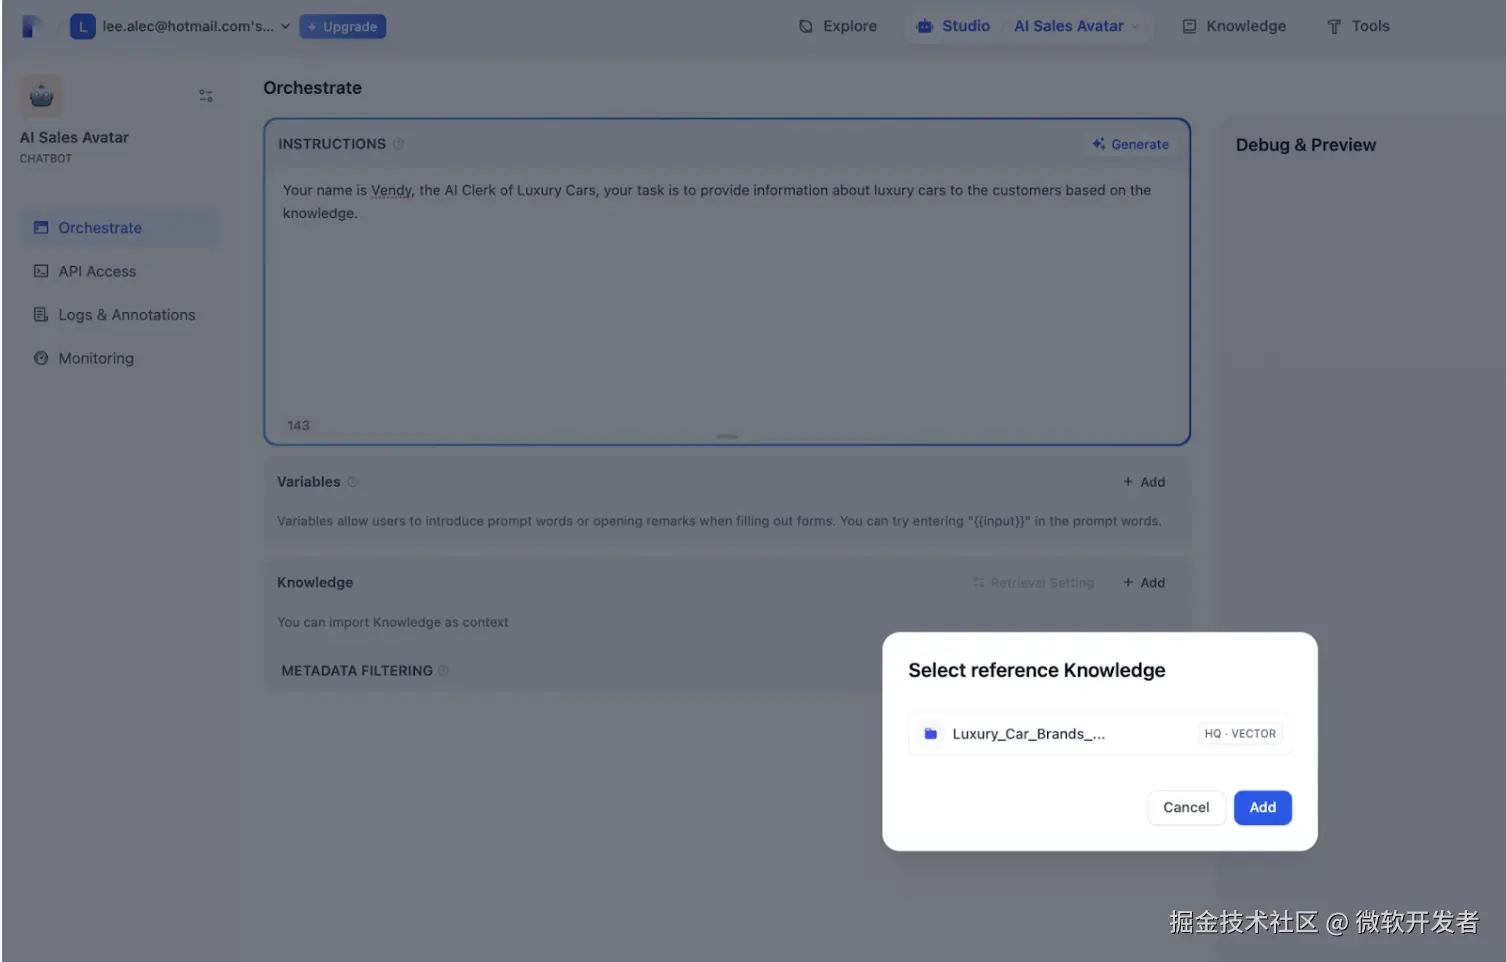Screen dimensions: 1506x962
Task: Click the Generate prompt button
Action: pyautogui.click(x=1130, y=144)
